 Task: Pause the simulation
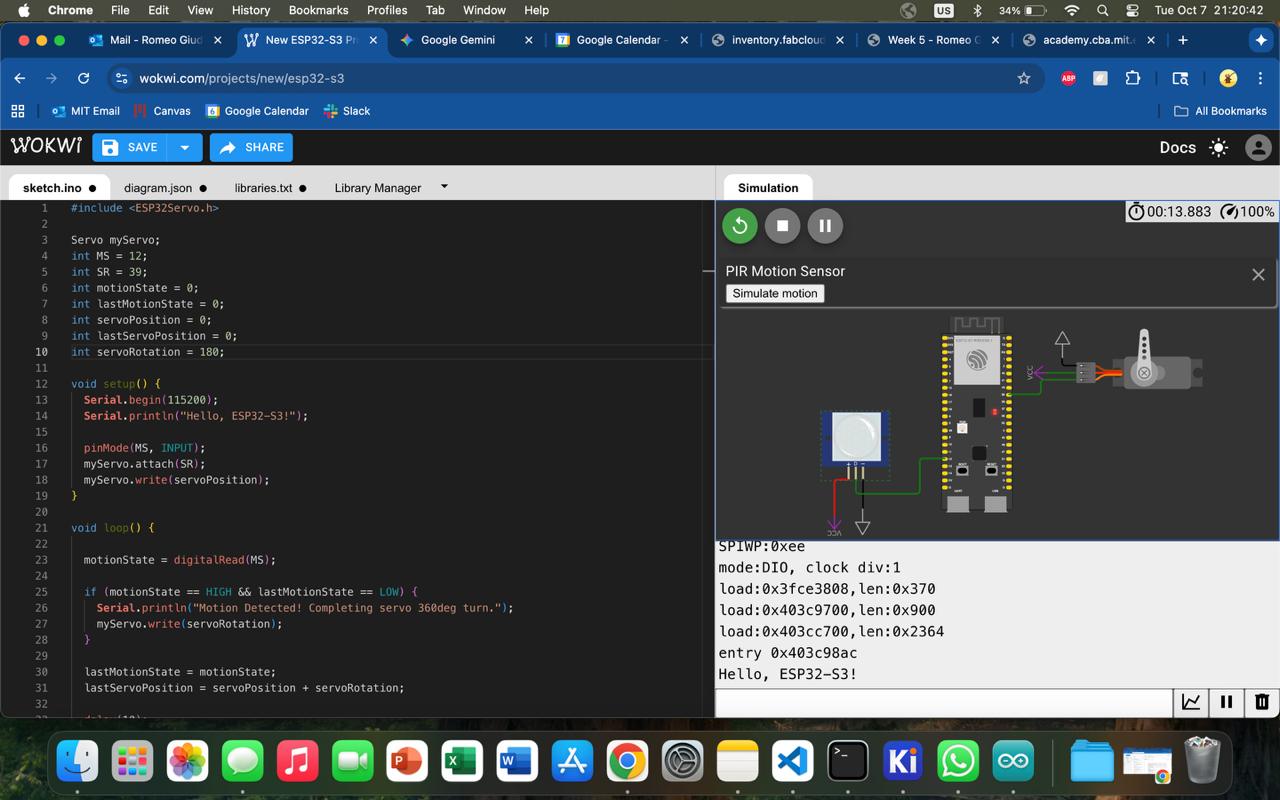point(825,226)
